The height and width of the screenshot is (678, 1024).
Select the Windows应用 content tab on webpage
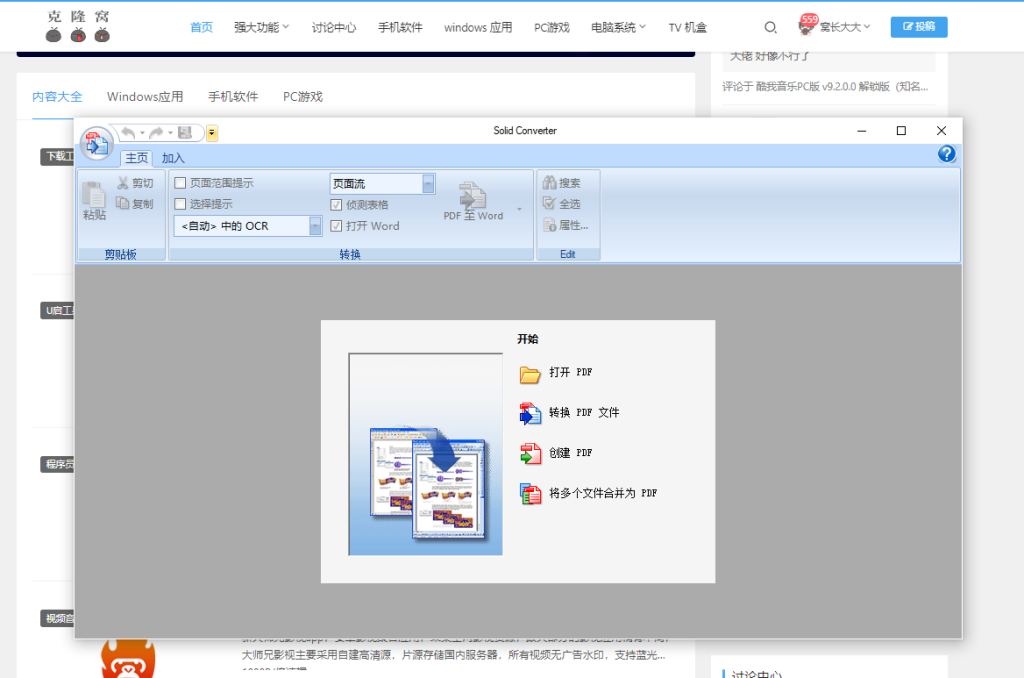[x=145, y=97]
